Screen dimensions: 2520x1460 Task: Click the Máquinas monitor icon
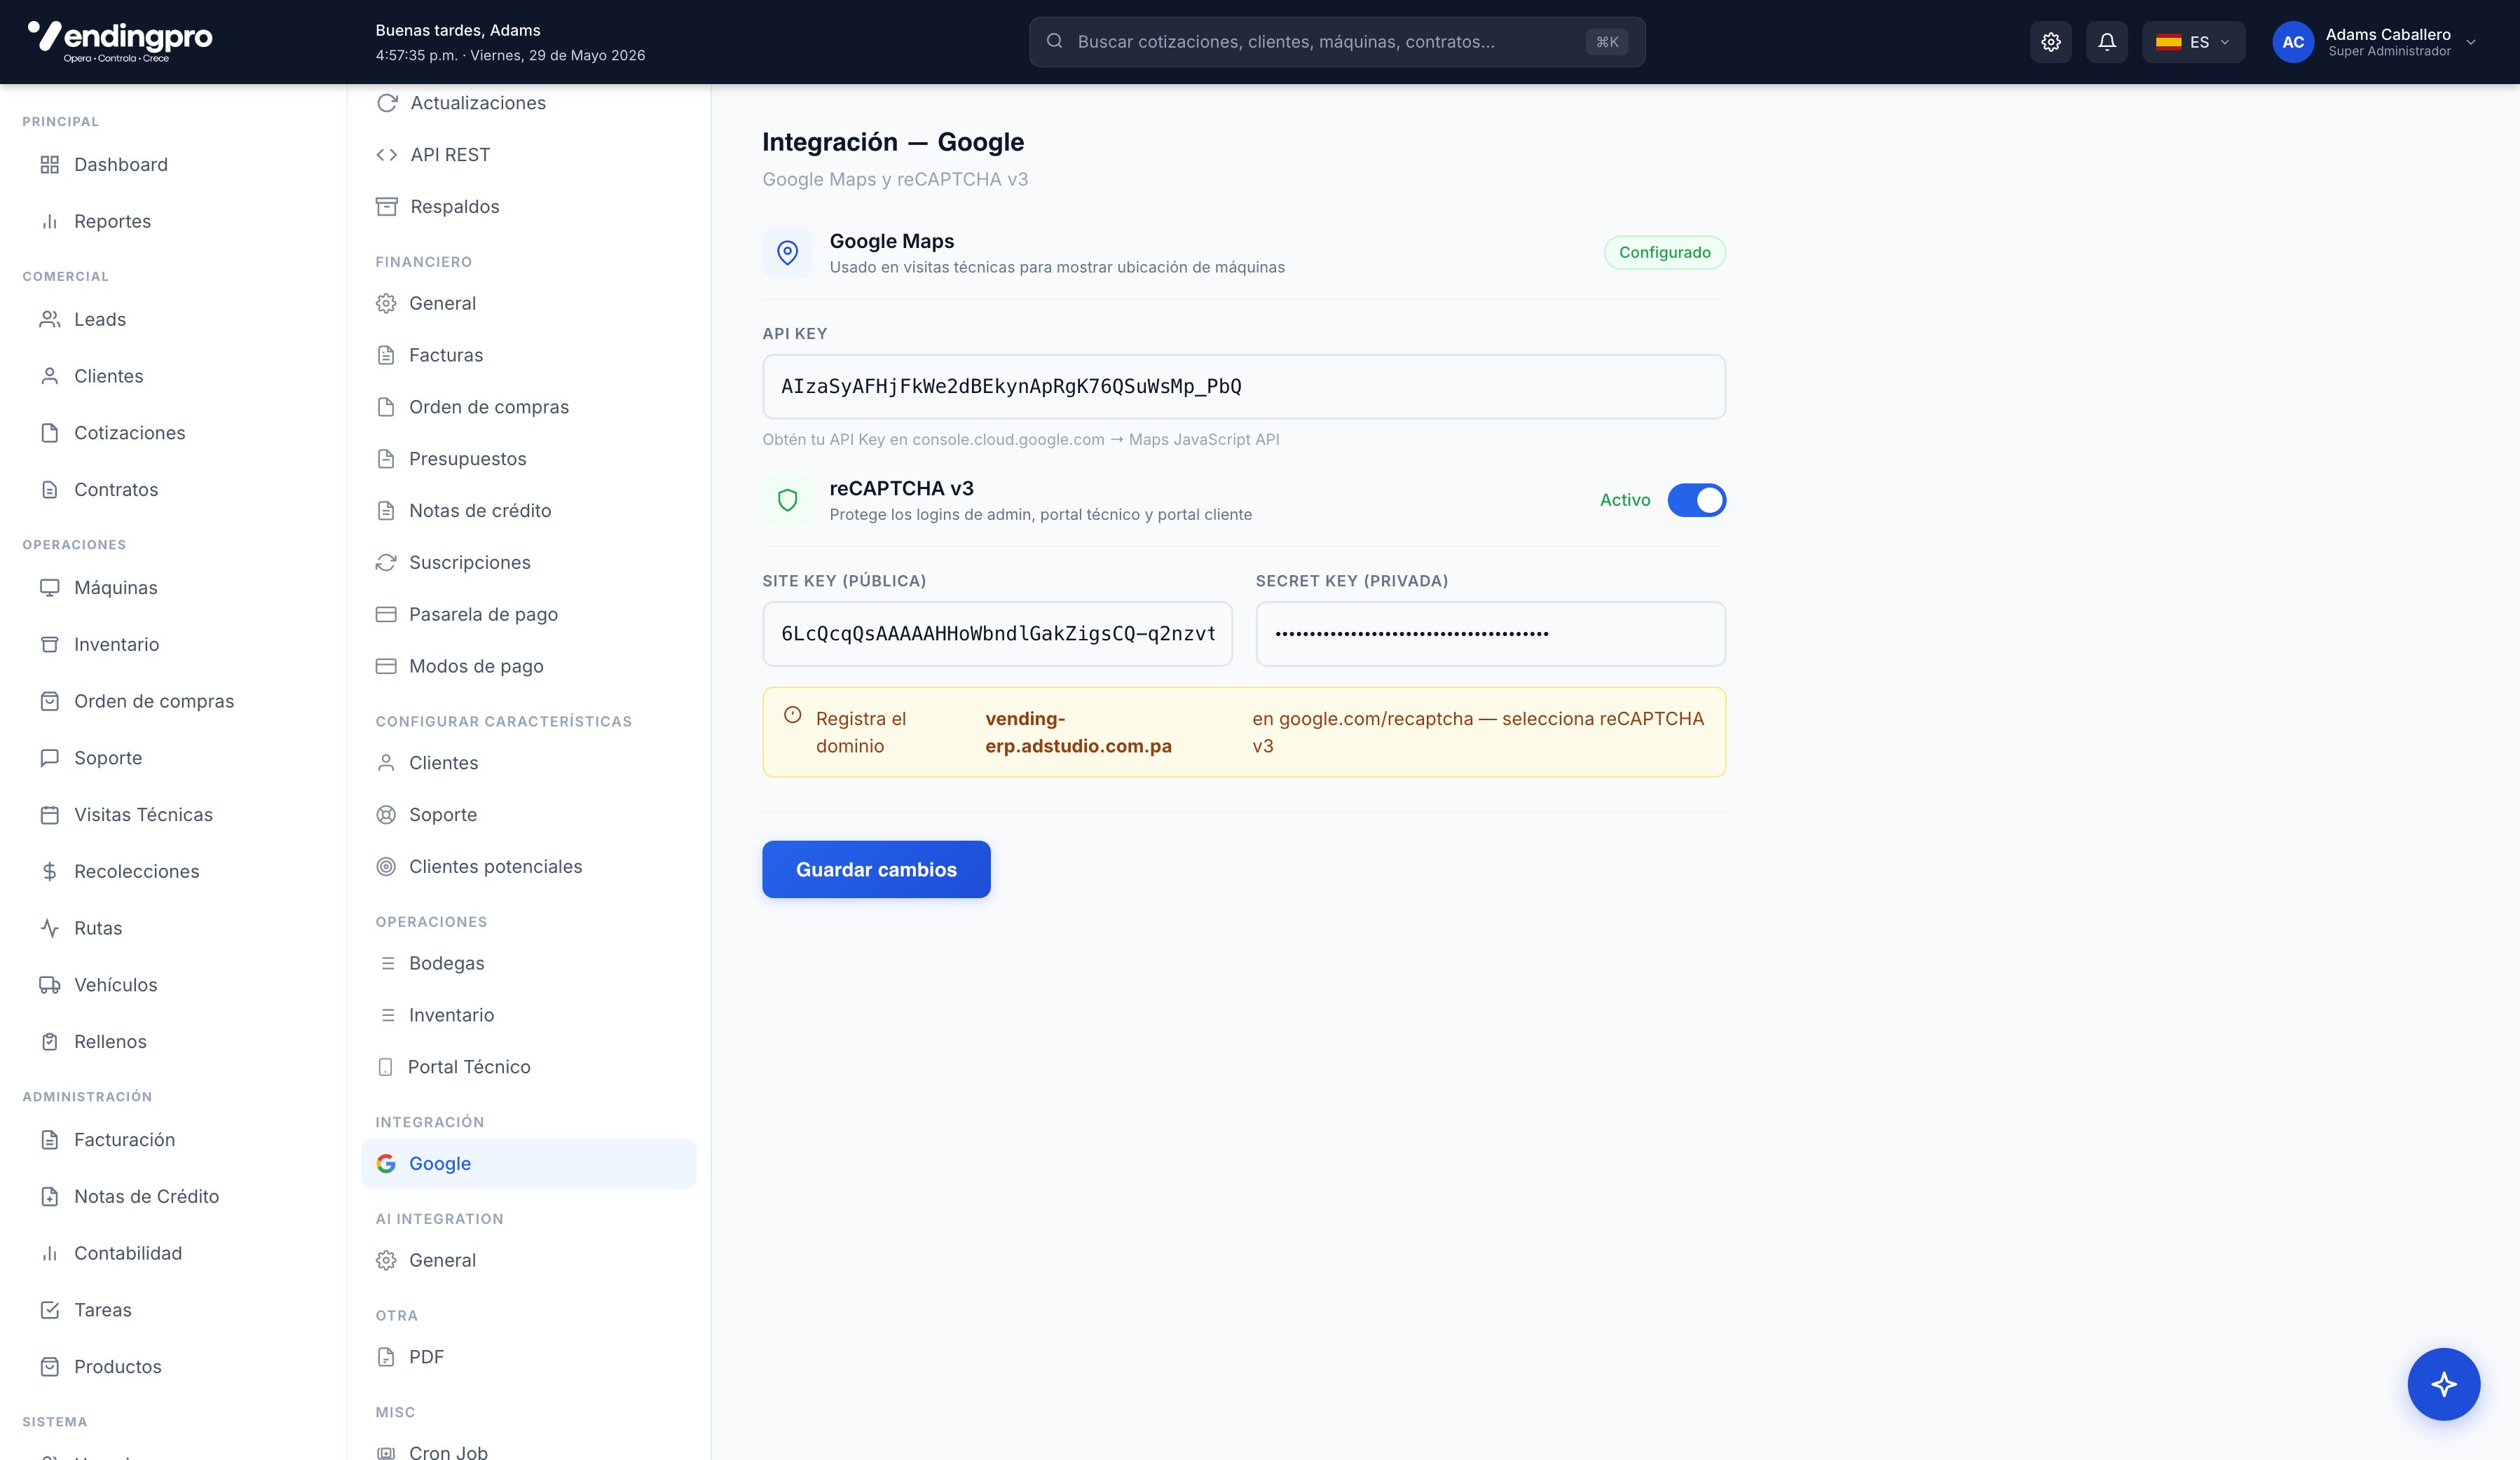point(49,587)
